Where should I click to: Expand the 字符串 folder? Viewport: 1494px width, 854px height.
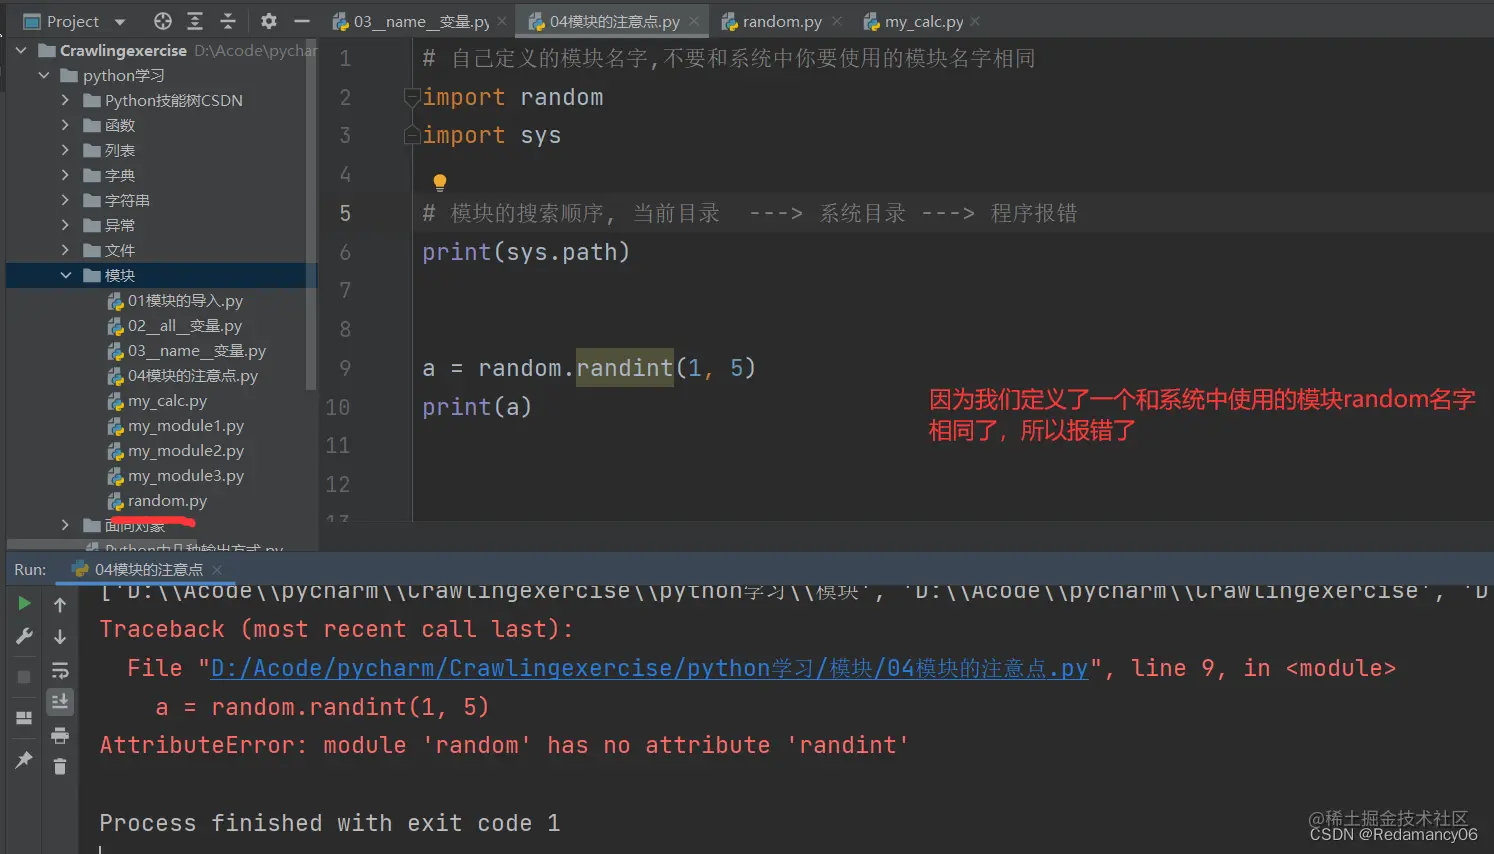(x=66, y=200)
